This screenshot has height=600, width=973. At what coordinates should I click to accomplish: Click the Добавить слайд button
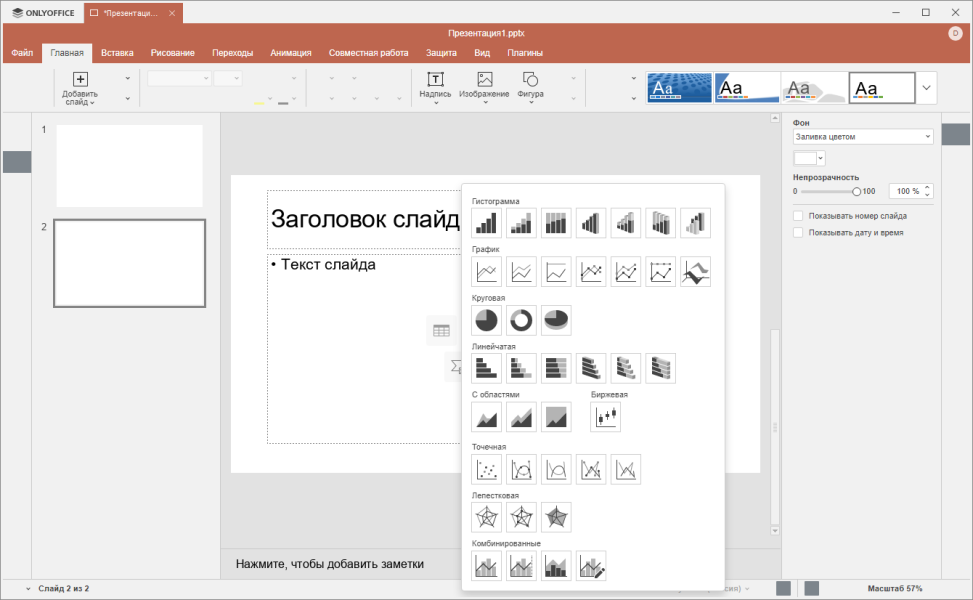click(80, 87)
